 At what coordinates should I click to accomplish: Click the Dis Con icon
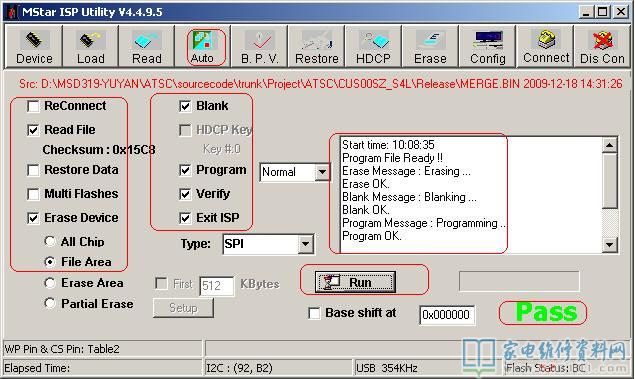602,46
